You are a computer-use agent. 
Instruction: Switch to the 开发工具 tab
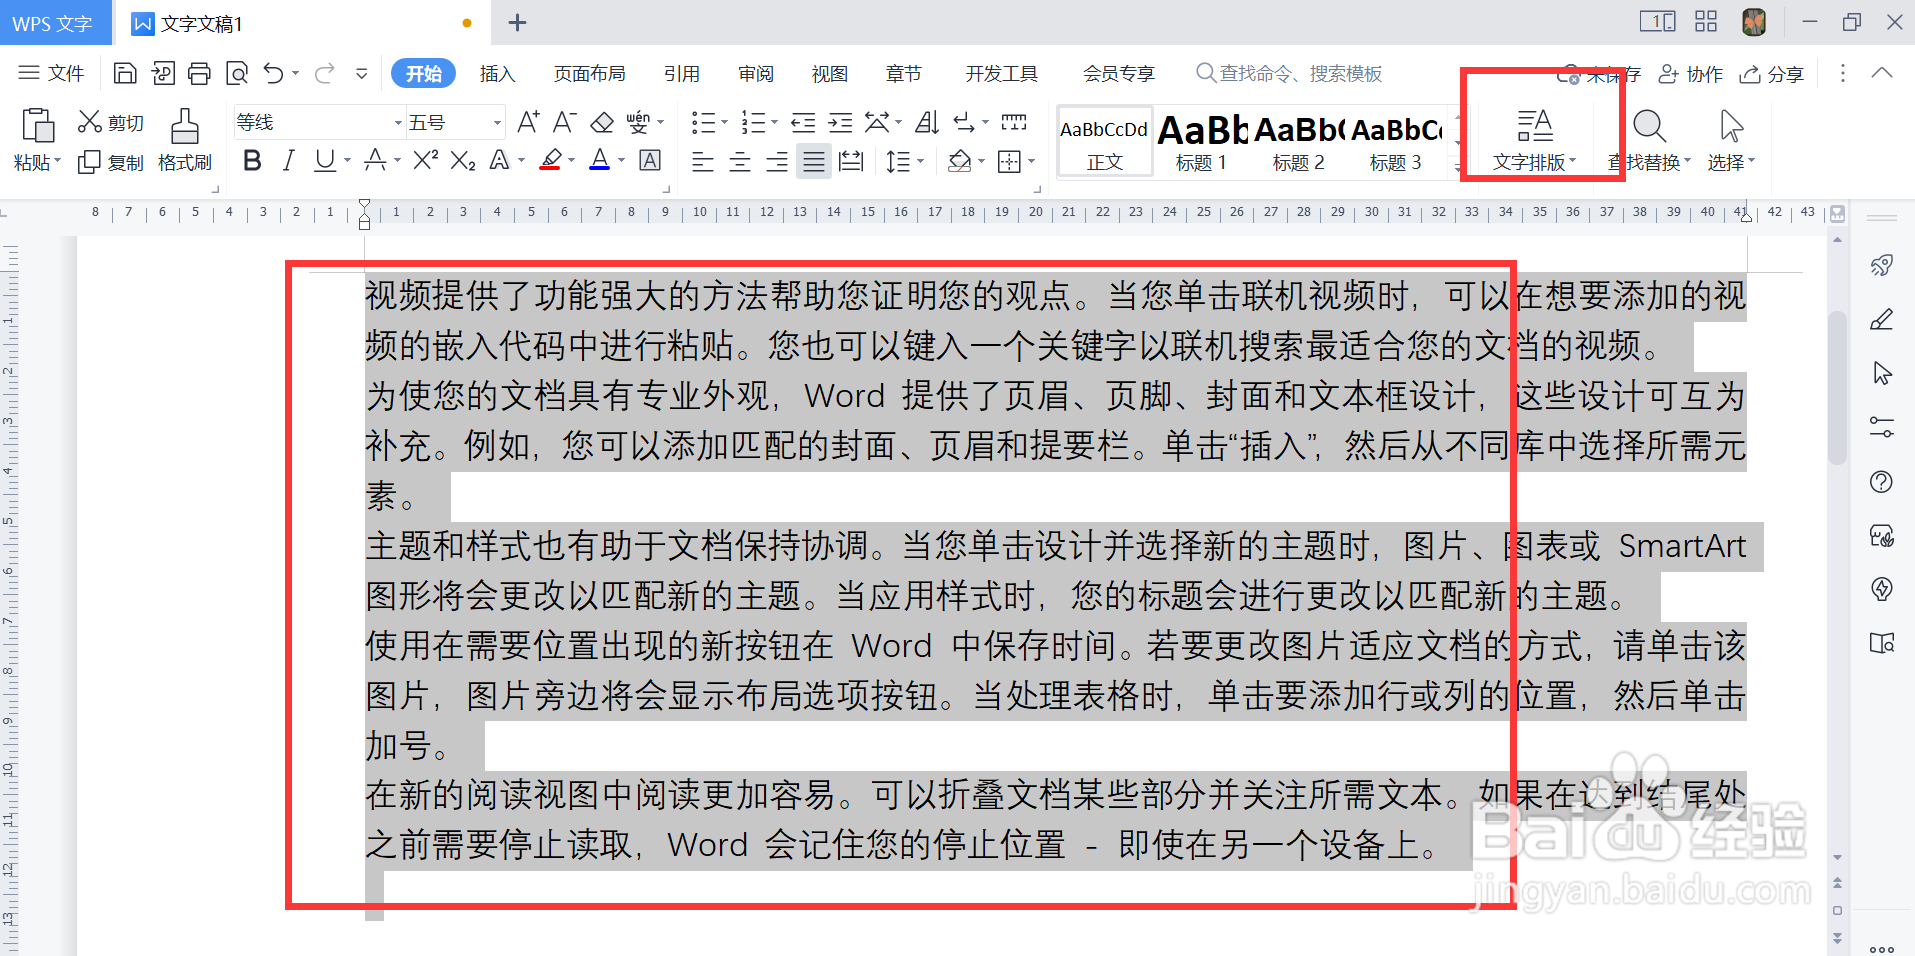(x=1002, y=73)
